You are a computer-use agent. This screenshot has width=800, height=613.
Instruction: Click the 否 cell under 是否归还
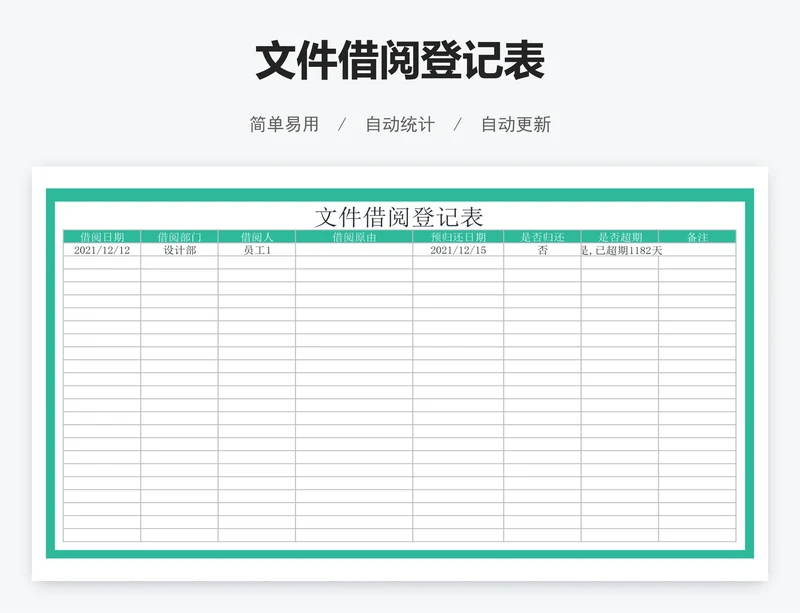tap(542, 250)
